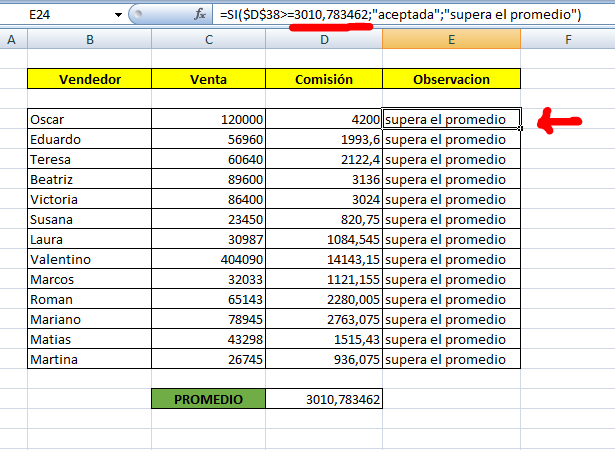Click the fx Insert Function icon
This screenshot has height=450, width=615.
click(201, 15)
